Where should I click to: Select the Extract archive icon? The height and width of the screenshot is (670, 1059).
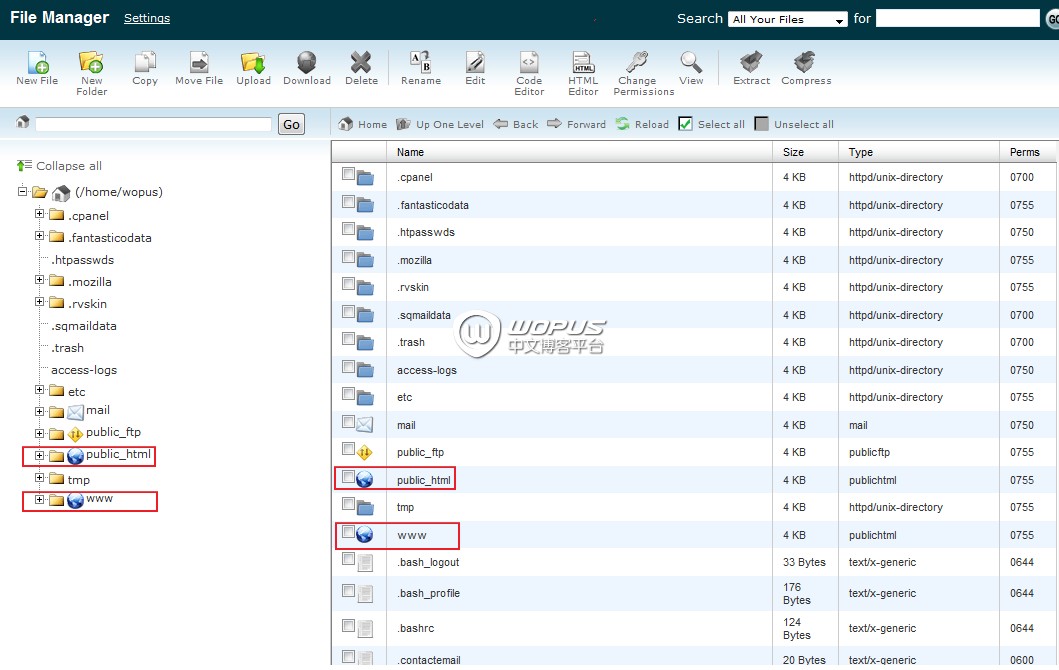click(x=751, y=62)
